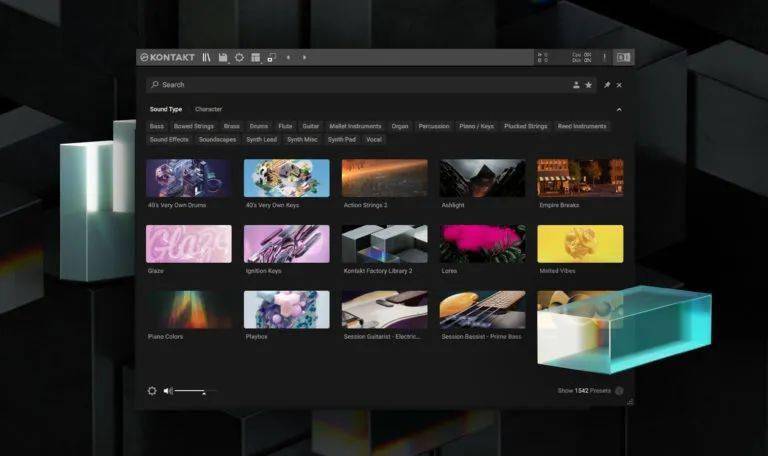Viewport: 768px width, 456px height.
Task: Select the Organ tag
Action: tap(400, 126)
